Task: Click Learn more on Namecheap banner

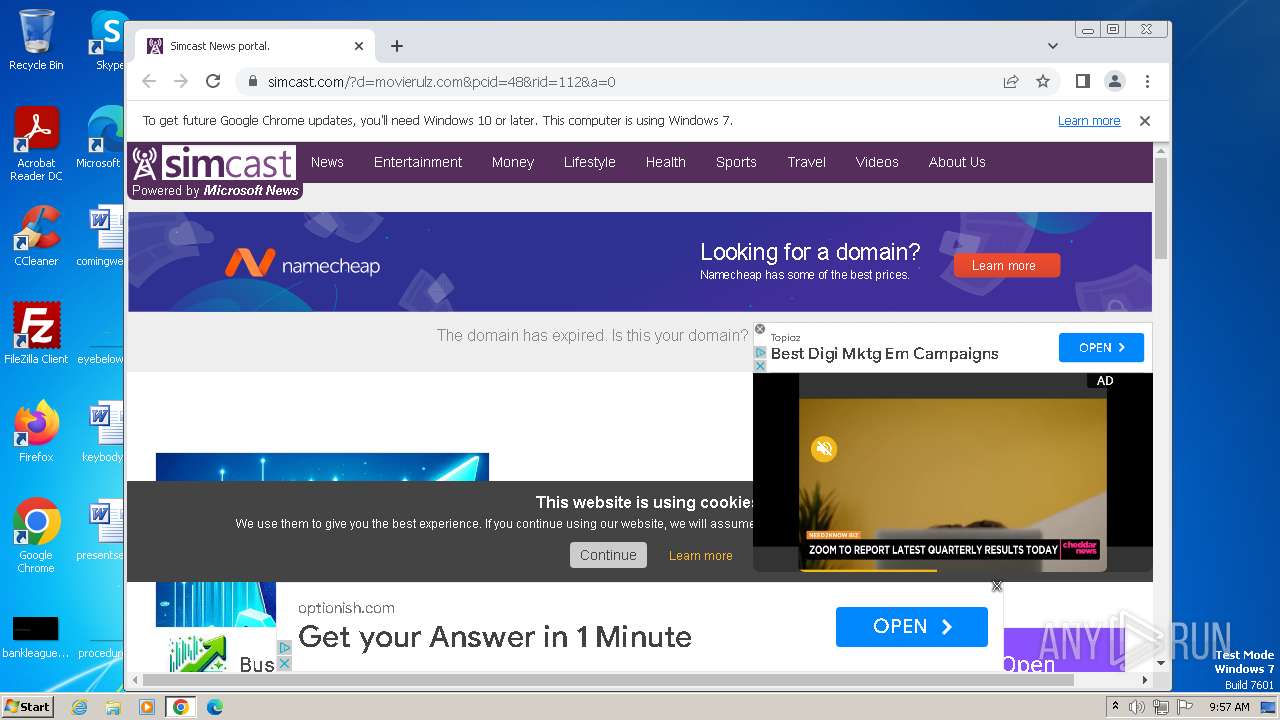Action: pos(1007,266)
